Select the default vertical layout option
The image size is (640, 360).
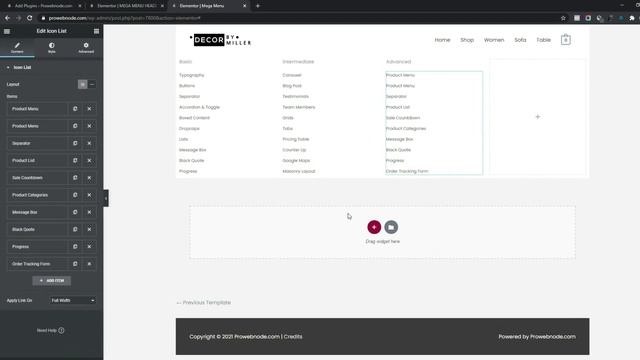[x=82, y=84]
